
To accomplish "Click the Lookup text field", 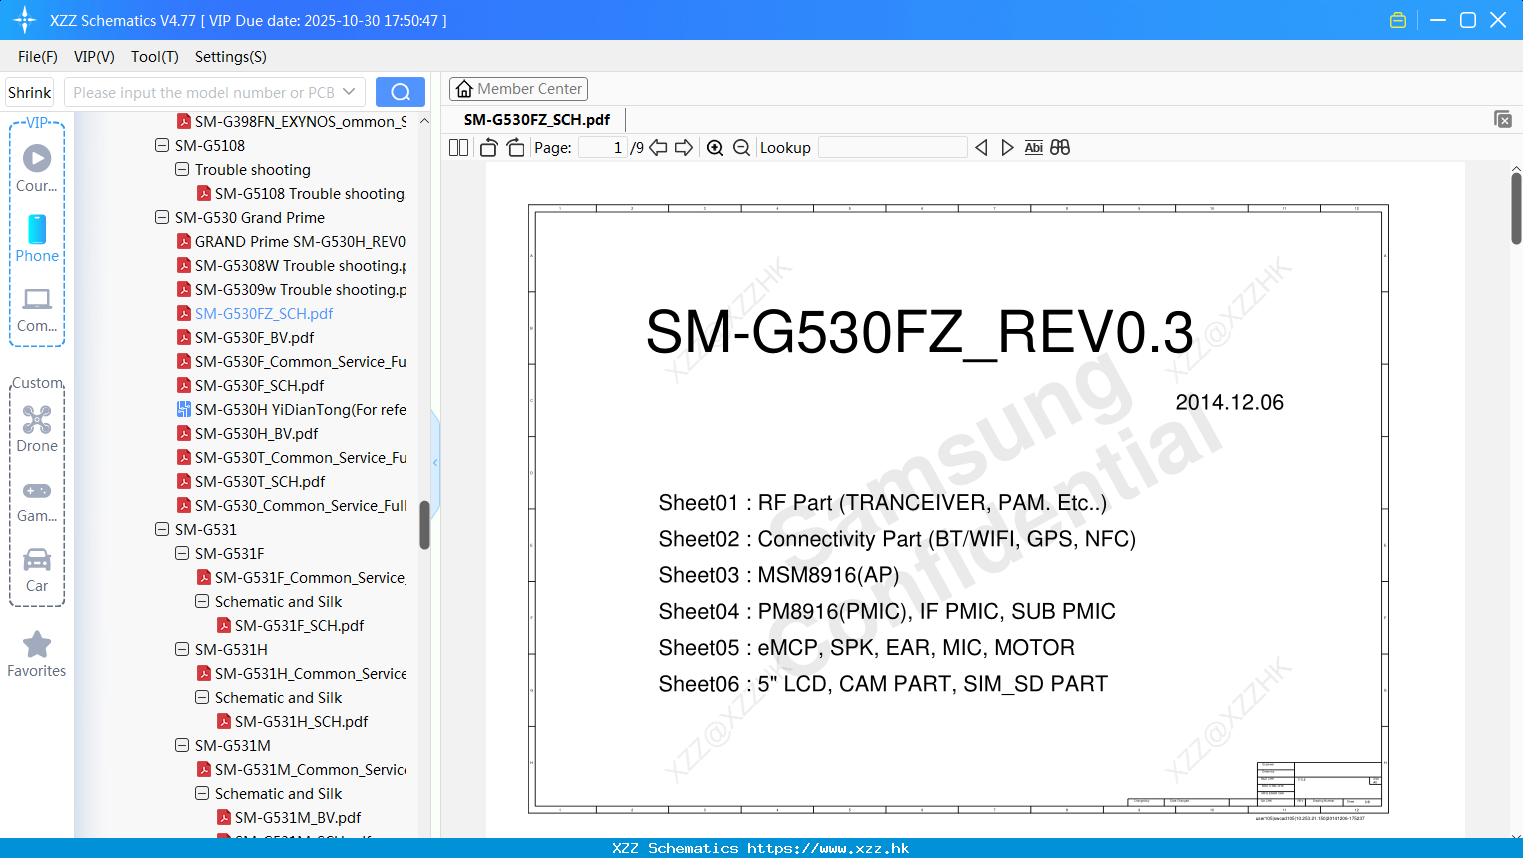I will point(892,147).
